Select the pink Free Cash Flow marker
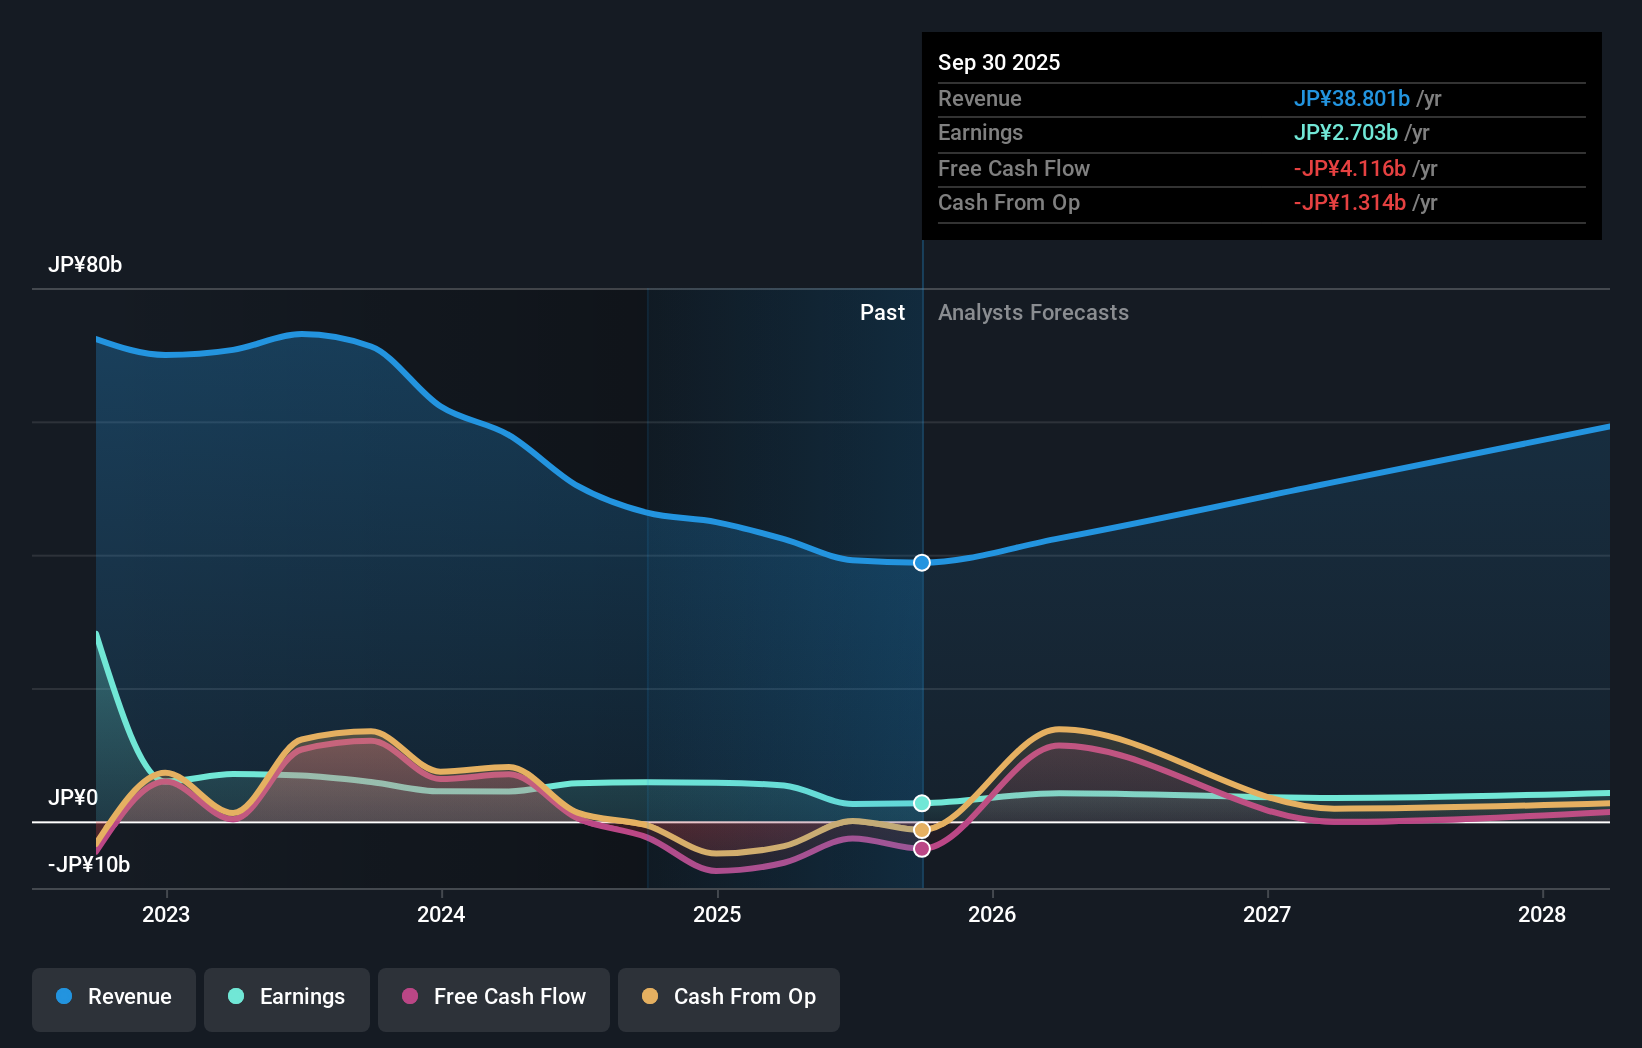The width and height of the screenshot is (1642, 1048). (921, 848)
